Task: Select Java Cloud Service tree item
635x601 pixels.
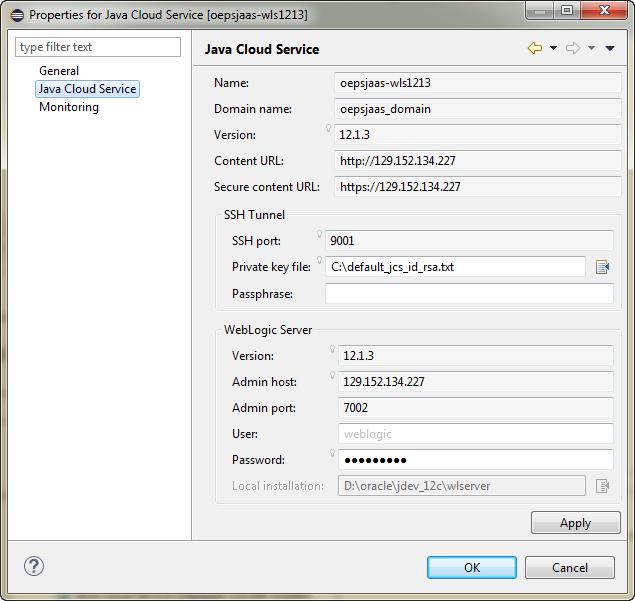Action: [x=87, y=89]
